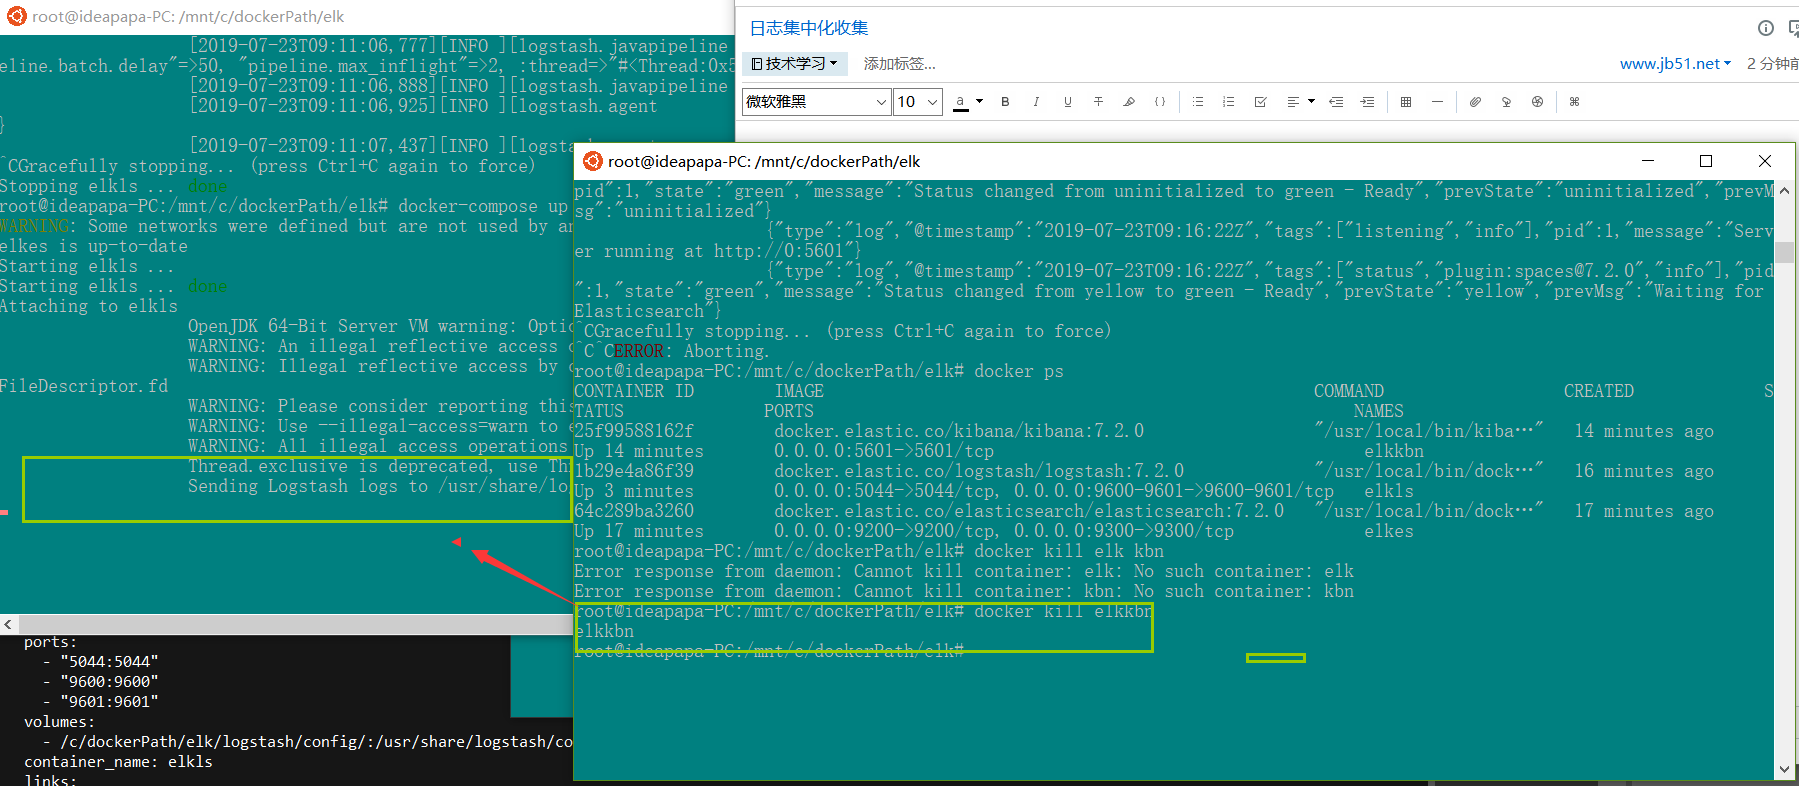
Task: Insert a numbered list
Action: [x=1229, y=102]
